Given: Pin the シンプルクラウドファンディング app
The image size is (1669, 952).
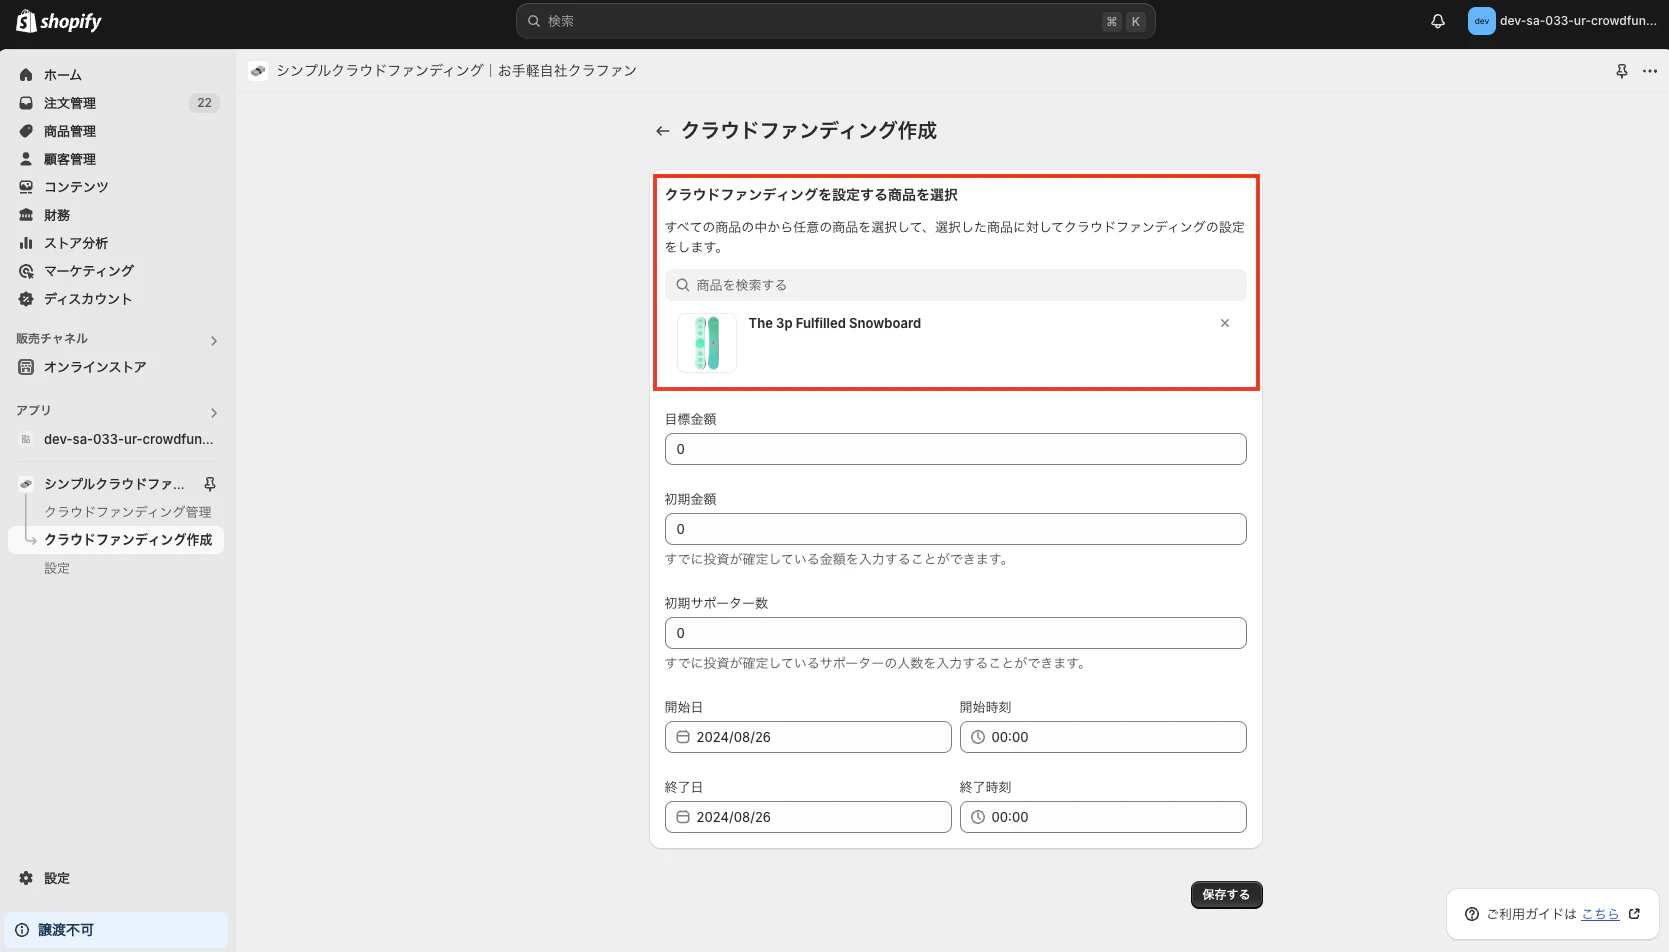Looking at the screenshot, I should (210, 483).
